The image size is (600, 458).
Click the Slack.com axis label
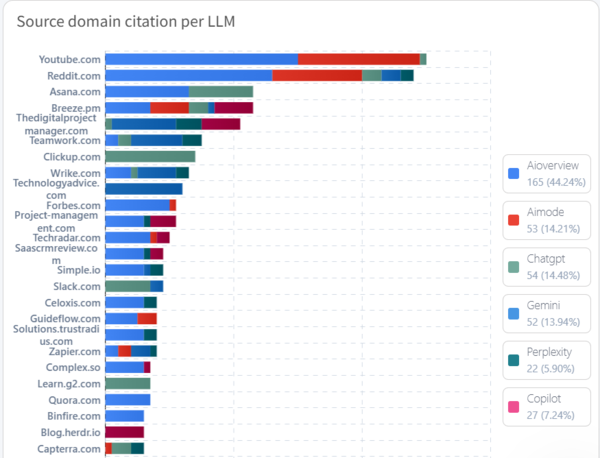tap(77, 286)
